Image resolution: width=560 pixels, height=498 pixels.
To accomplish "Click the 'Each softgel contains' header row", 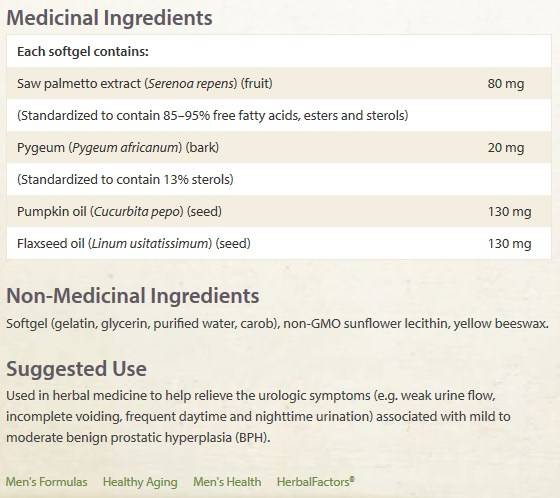I will pos(279,51).
